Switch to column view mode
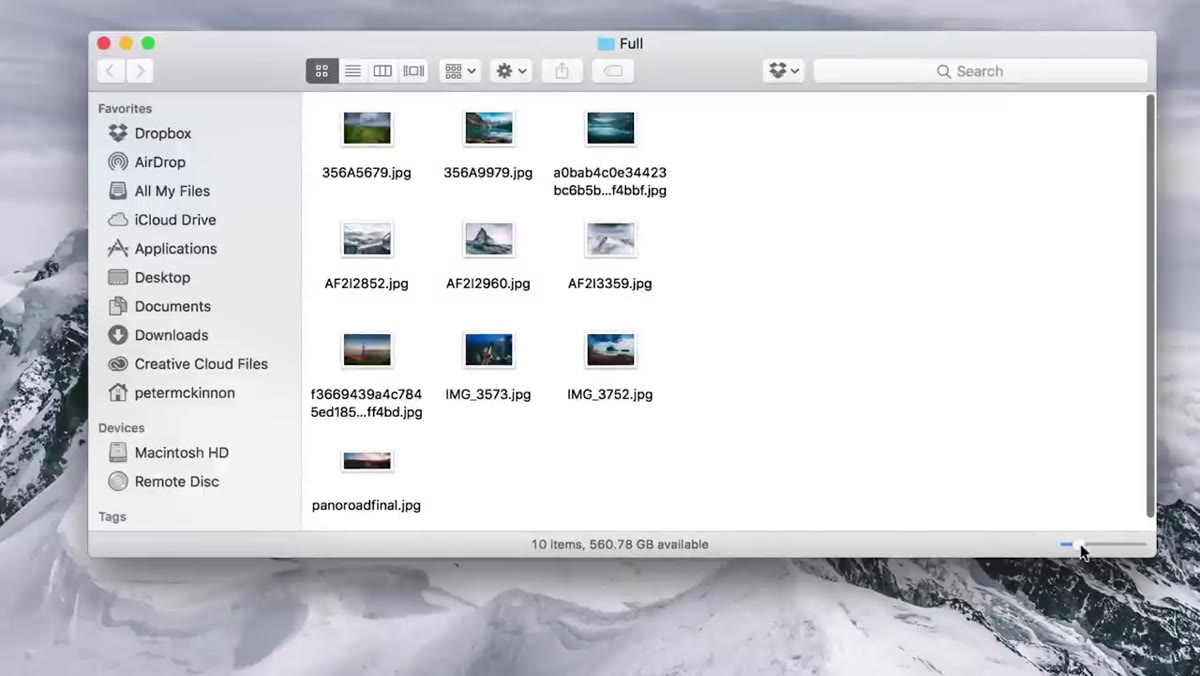 [382, 71]
